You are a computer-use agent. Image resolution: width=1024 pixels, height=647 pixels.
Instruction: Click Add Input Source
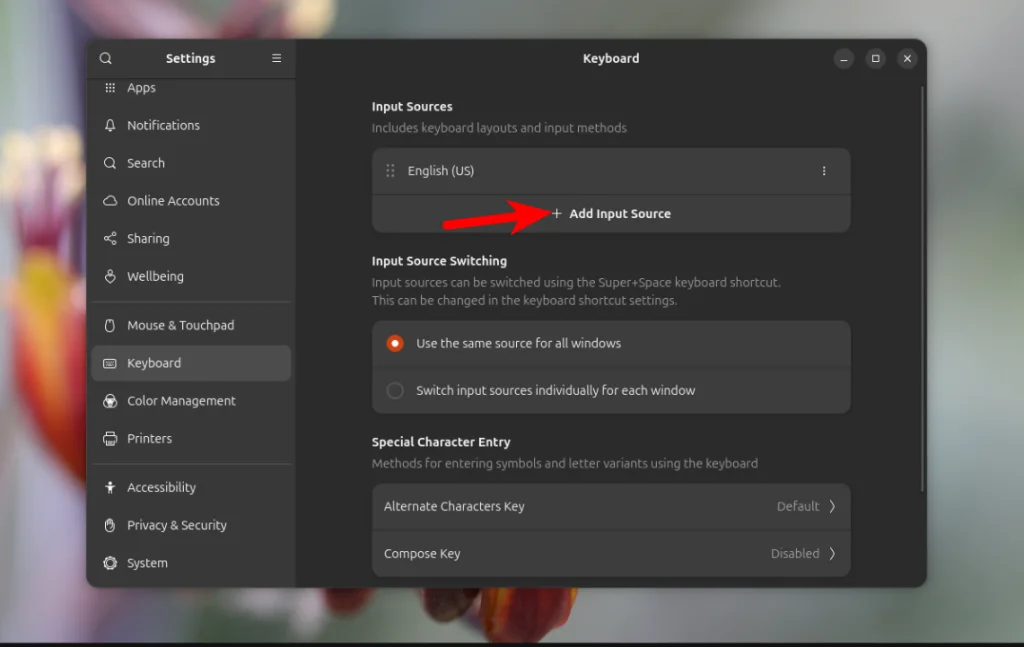611,213
